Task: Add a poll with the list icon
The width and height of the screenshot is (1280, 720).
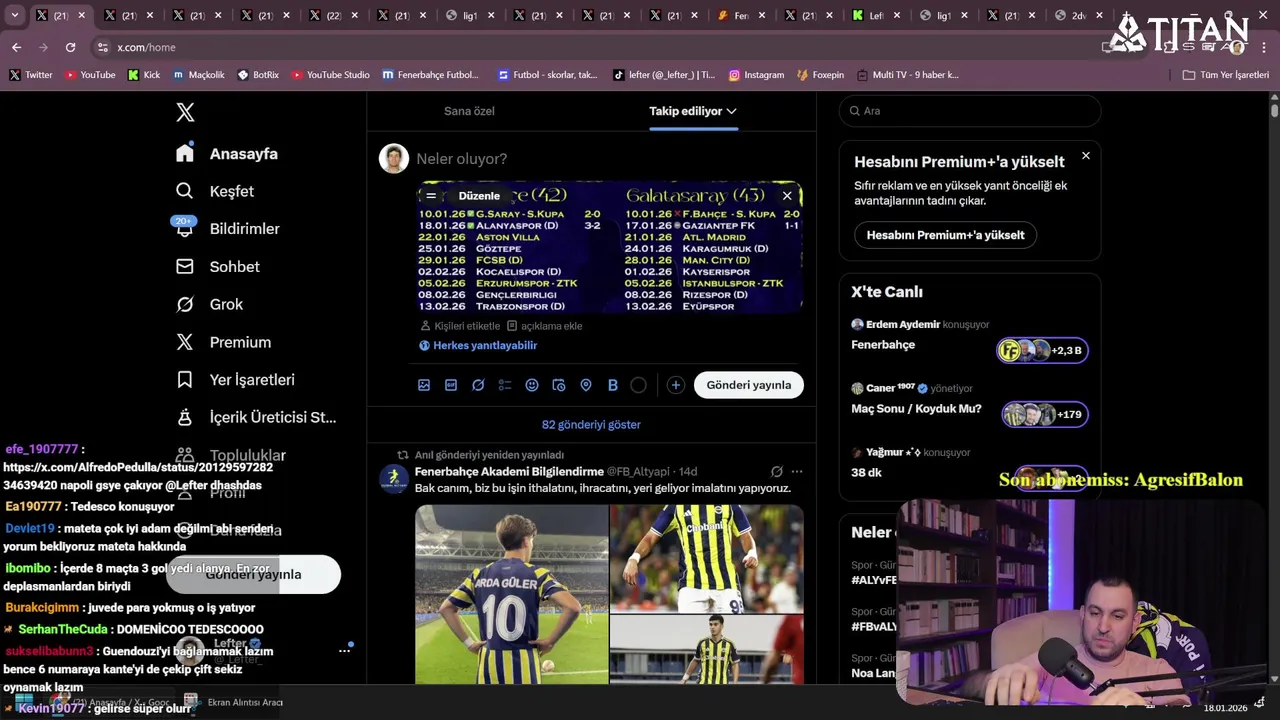Action: click(505, 385)
